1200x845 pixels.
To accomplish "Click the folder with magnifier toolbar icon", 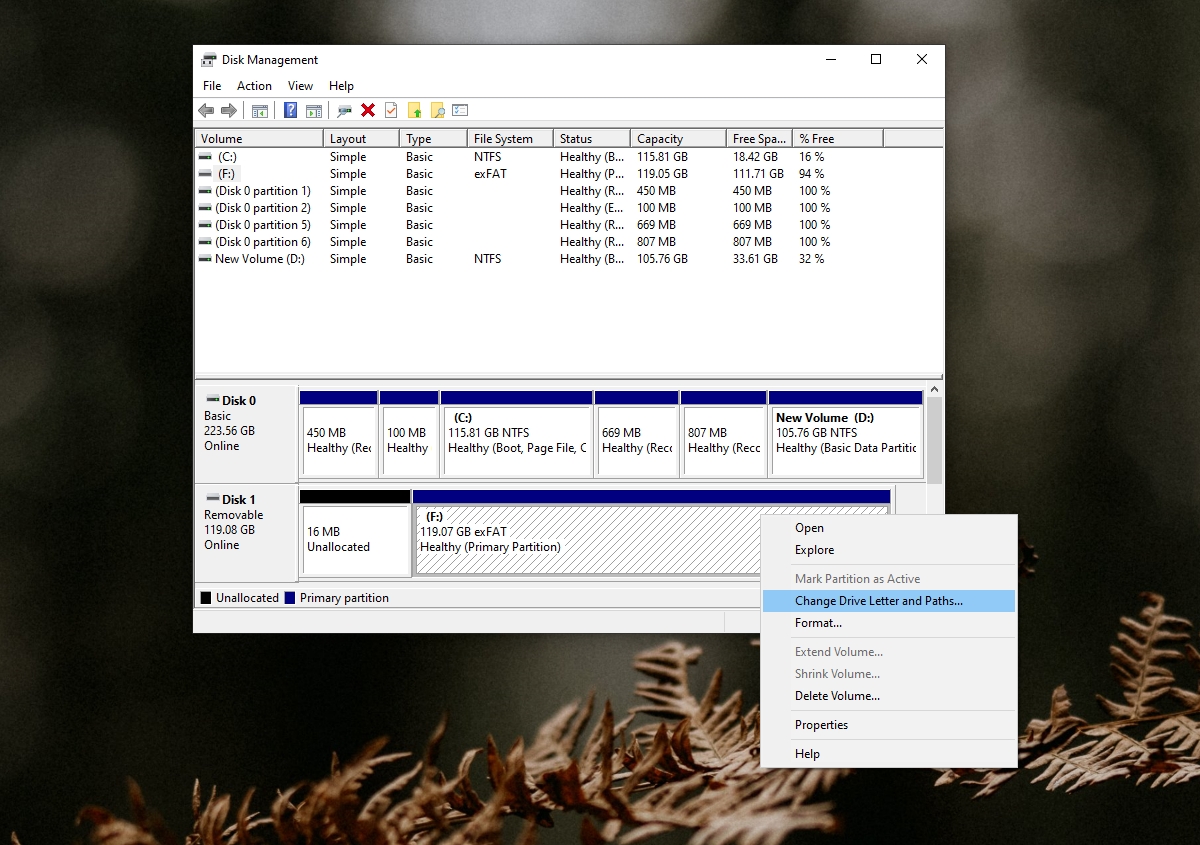I will pos(438,110).
